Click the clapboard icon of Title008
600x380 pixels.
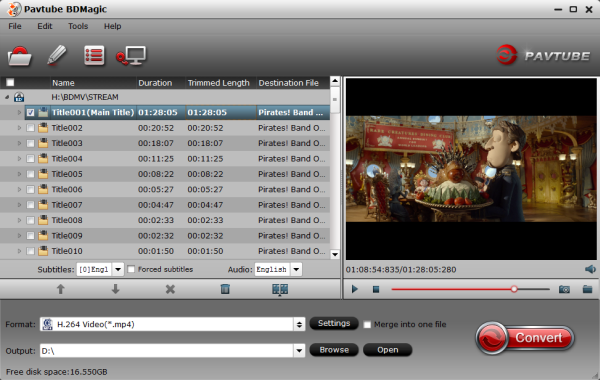43,220
